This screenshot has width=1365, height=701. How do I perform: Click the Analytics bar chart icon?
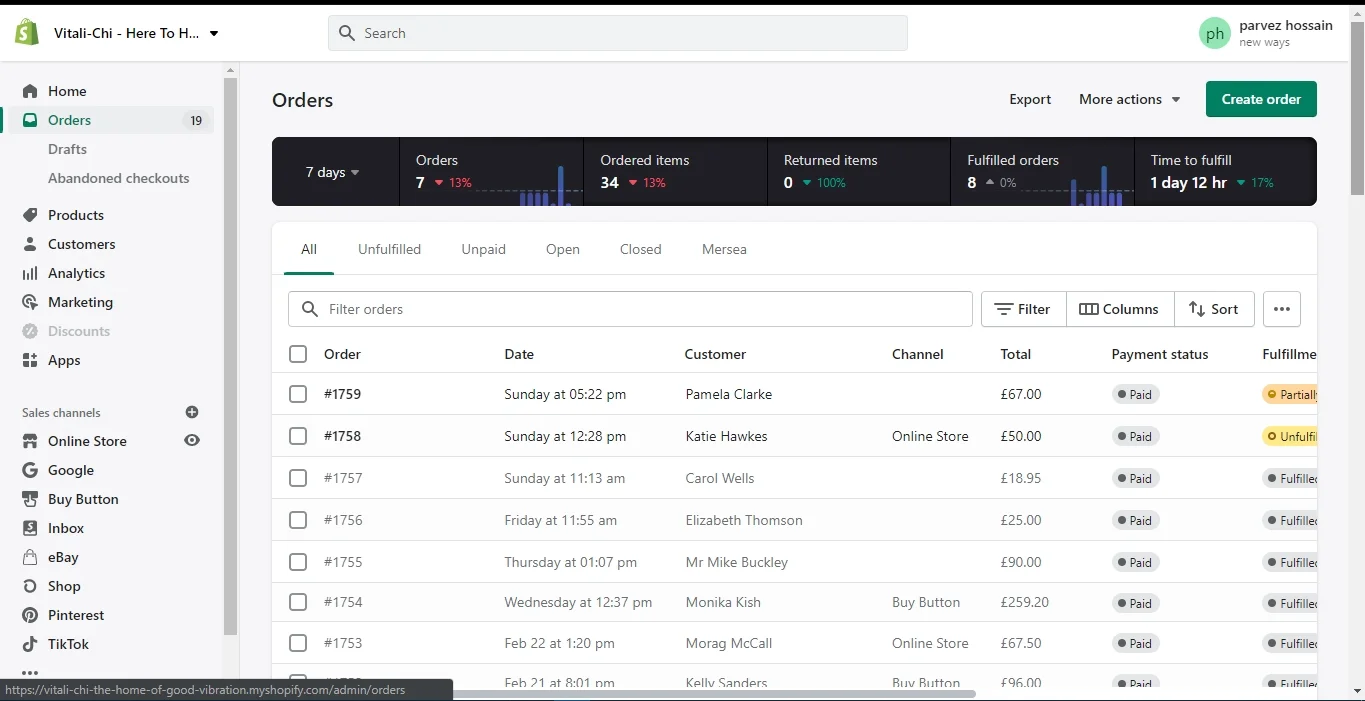pyautogui.click(x=30, y=273)
